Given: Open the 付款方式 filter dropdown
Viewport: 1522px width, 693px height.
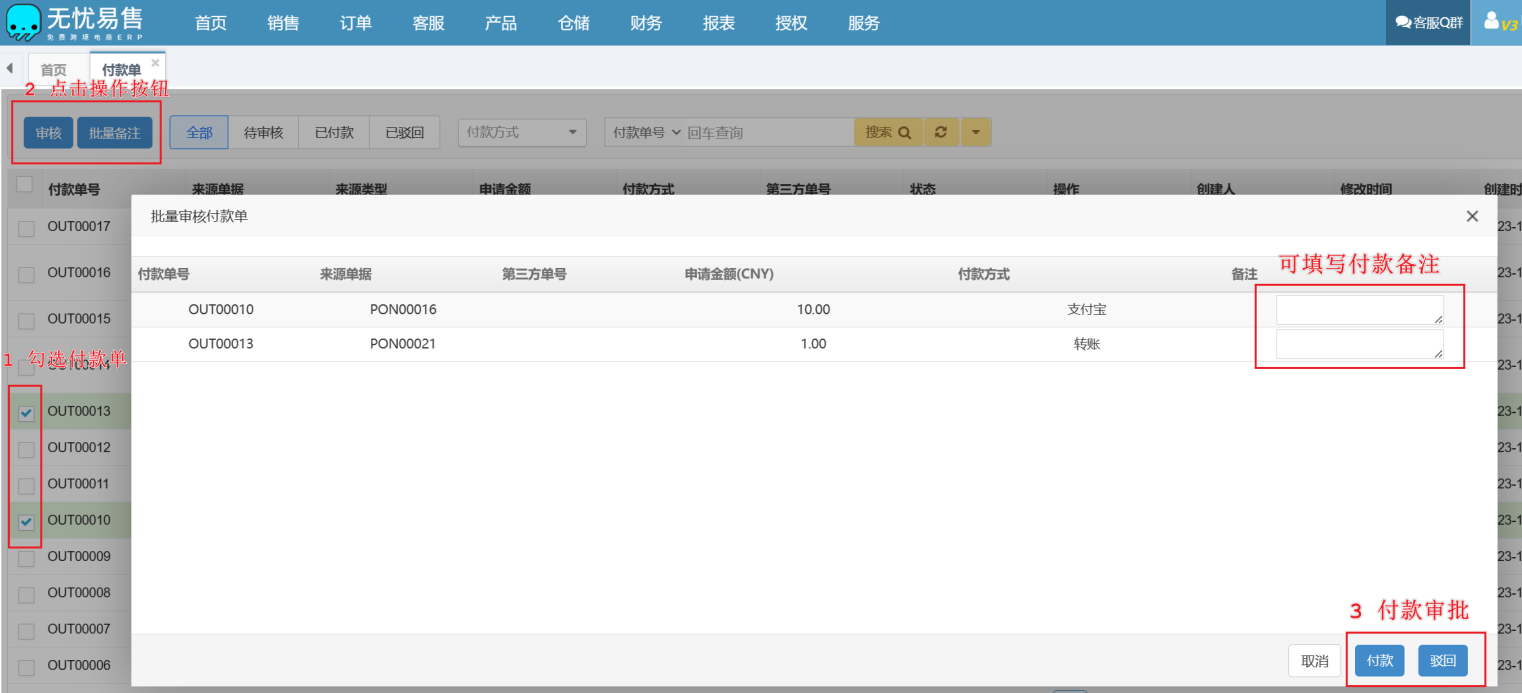Looking at the screenshot, I should click(x=523, y=132).
